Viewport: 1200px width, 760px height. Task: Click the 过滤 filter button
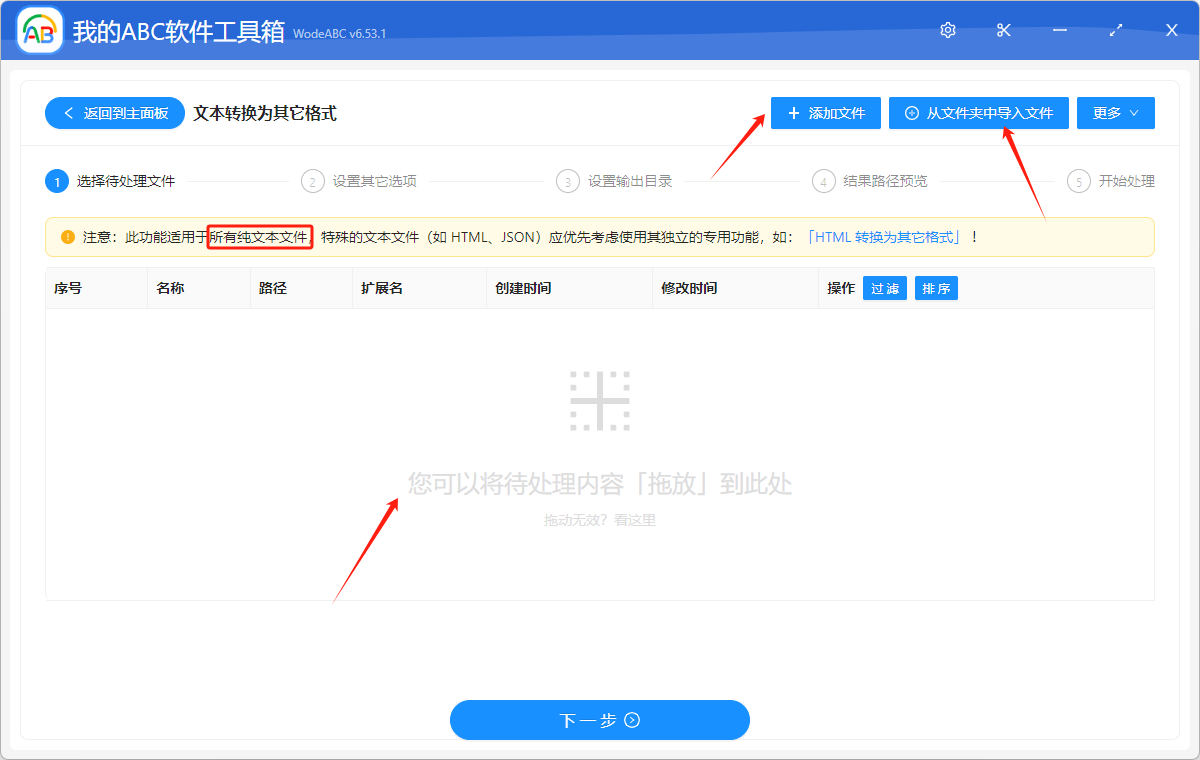coord(884,287)
